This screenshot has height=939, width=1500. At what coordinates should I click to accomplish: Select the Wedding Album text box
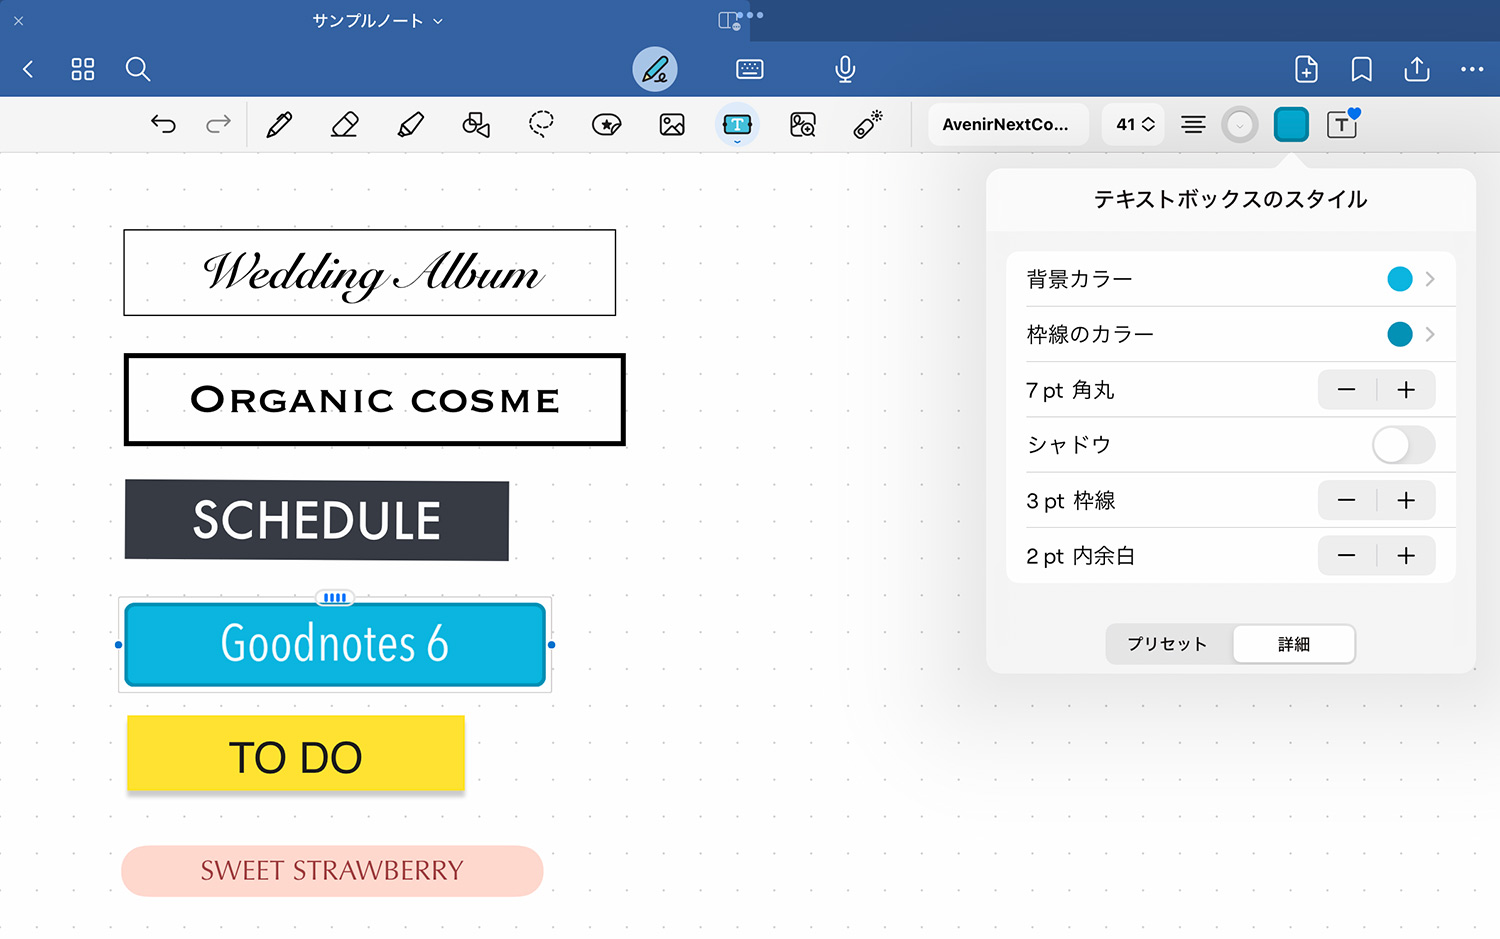pos(369,273)
